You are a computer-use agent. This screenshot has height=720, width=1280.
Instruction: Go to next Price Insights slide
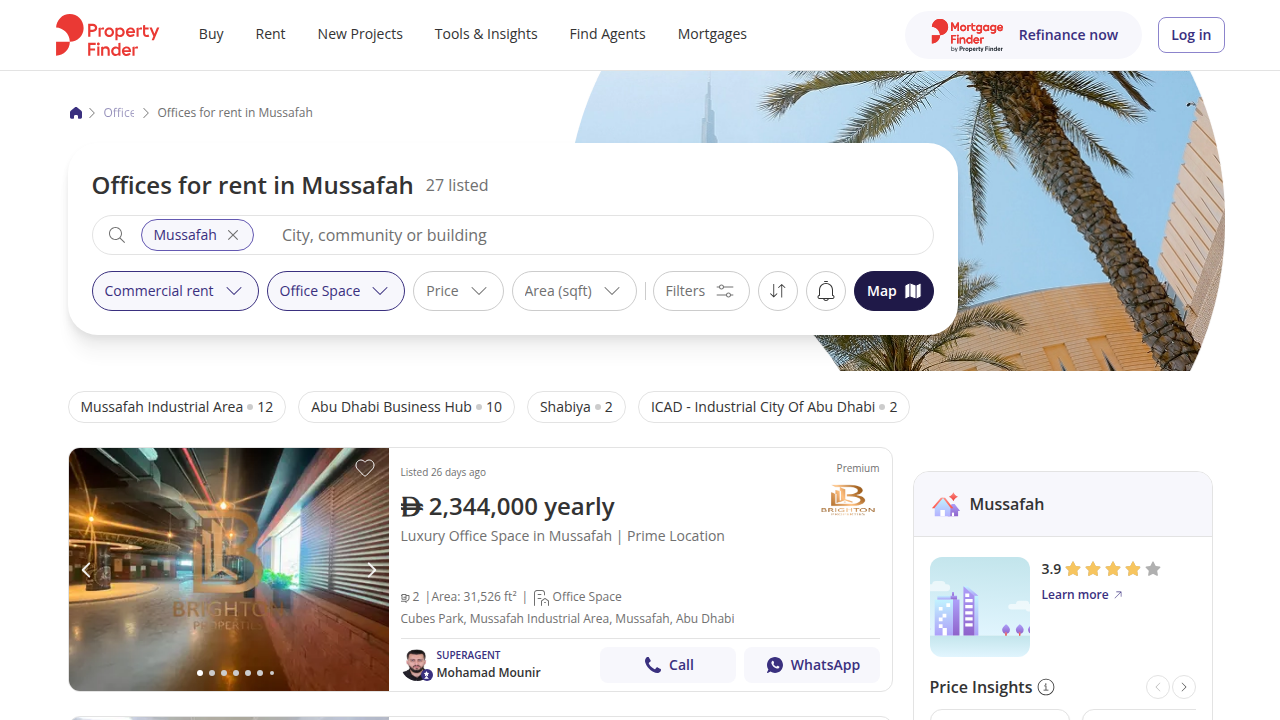pyautogui.click(x=1184, y=687)
